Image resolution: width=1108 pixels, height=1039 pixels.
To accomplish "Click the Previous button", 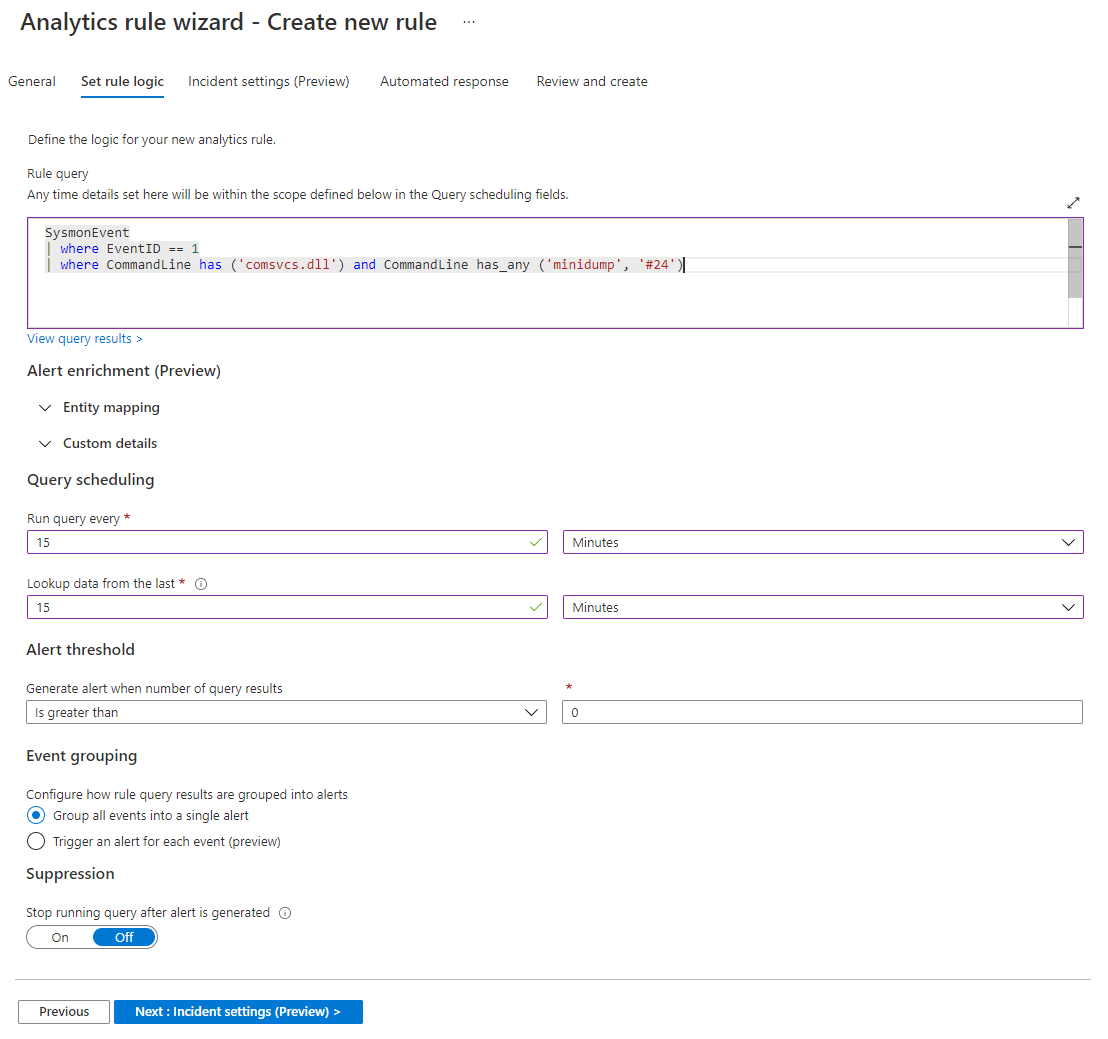I will tap(63, 1011).
